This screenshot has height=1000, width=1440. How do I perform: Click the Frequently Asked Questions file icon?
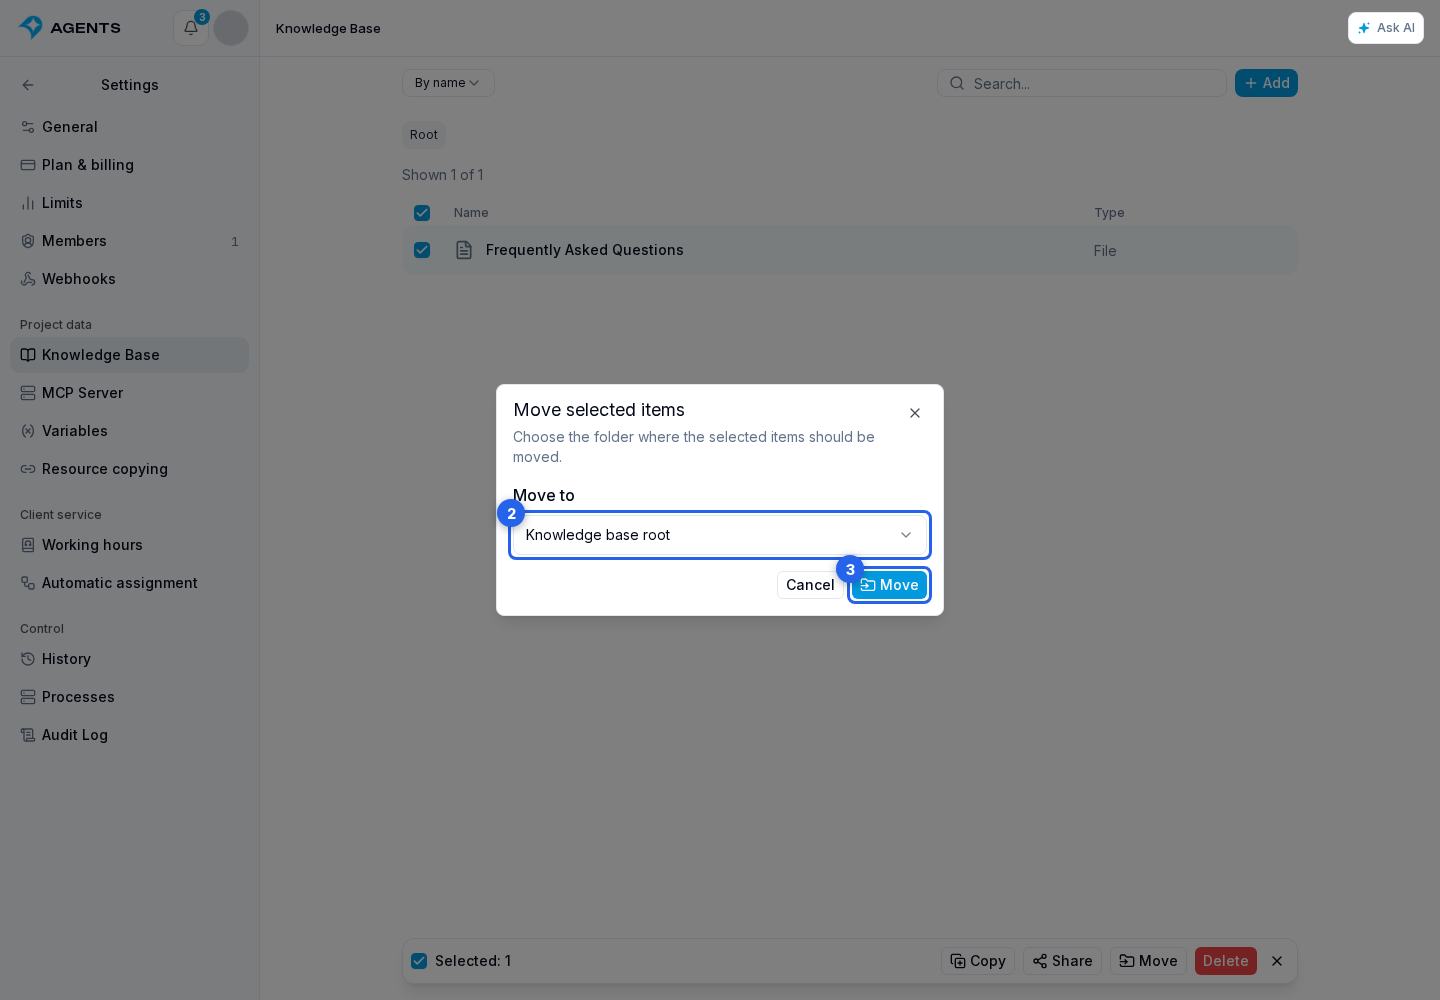click(x=464, y=250)
